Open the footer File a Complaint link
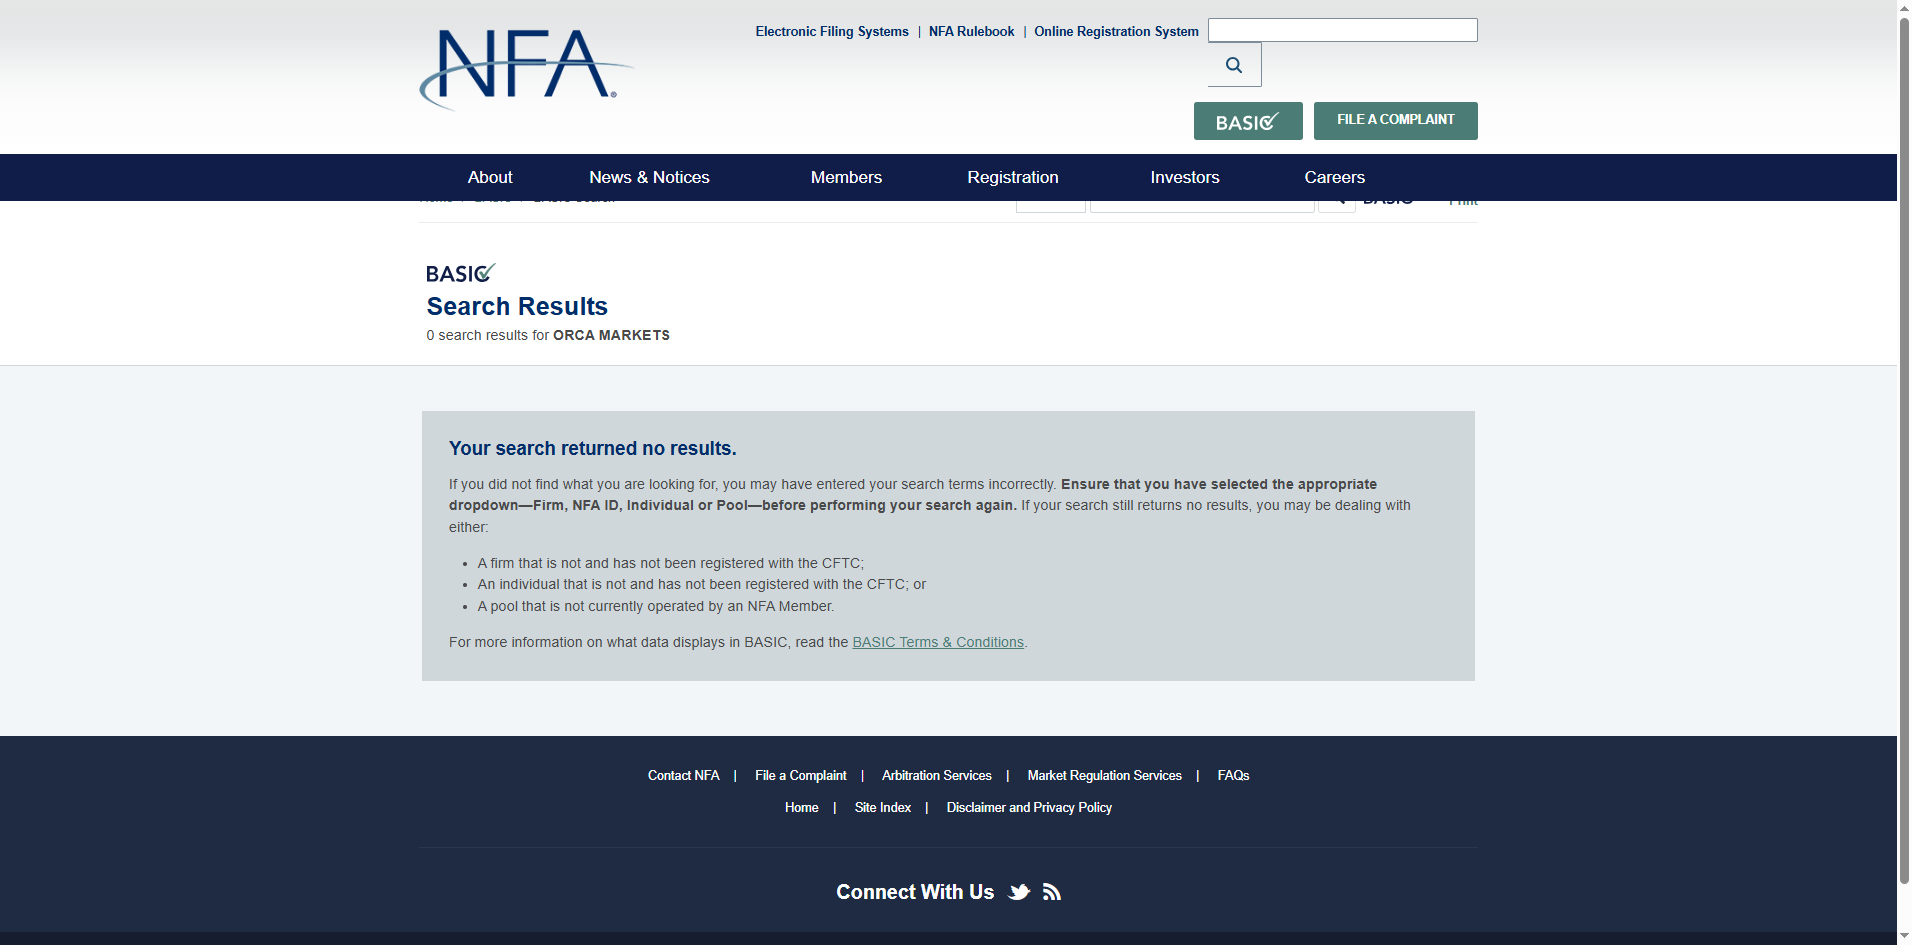The height and width of the screenshot is (945, 1912). (x=800, y=775)
